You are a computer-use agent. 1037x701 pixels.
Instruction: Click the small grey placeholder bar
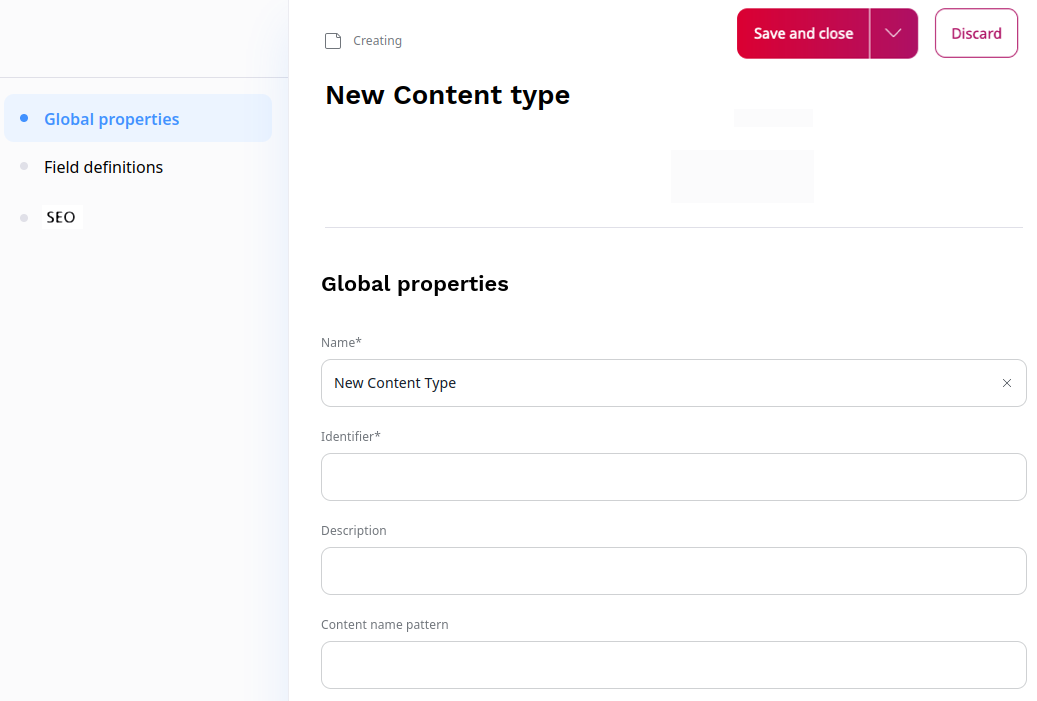tap(772, 117)
